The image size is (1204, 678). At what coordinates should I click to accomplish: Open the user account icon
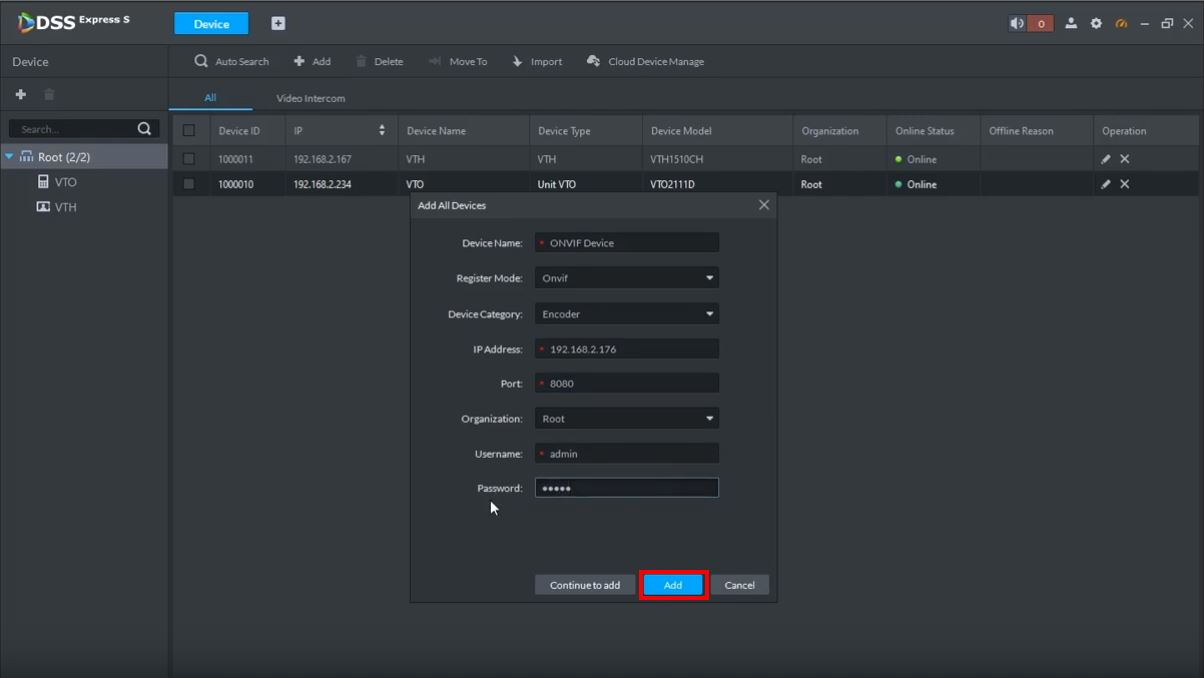tap(1071, 23)
